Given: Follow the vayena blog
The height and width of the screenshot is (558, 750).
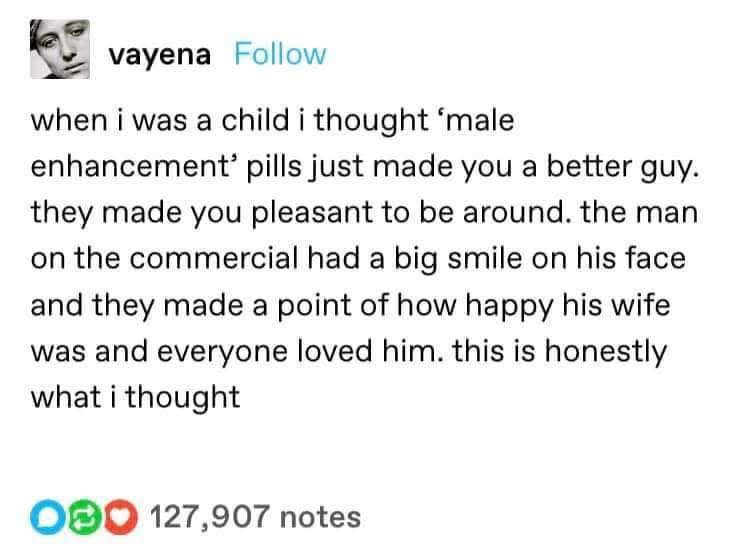Looking at the screenshot, I should click(x=280, y=54).
